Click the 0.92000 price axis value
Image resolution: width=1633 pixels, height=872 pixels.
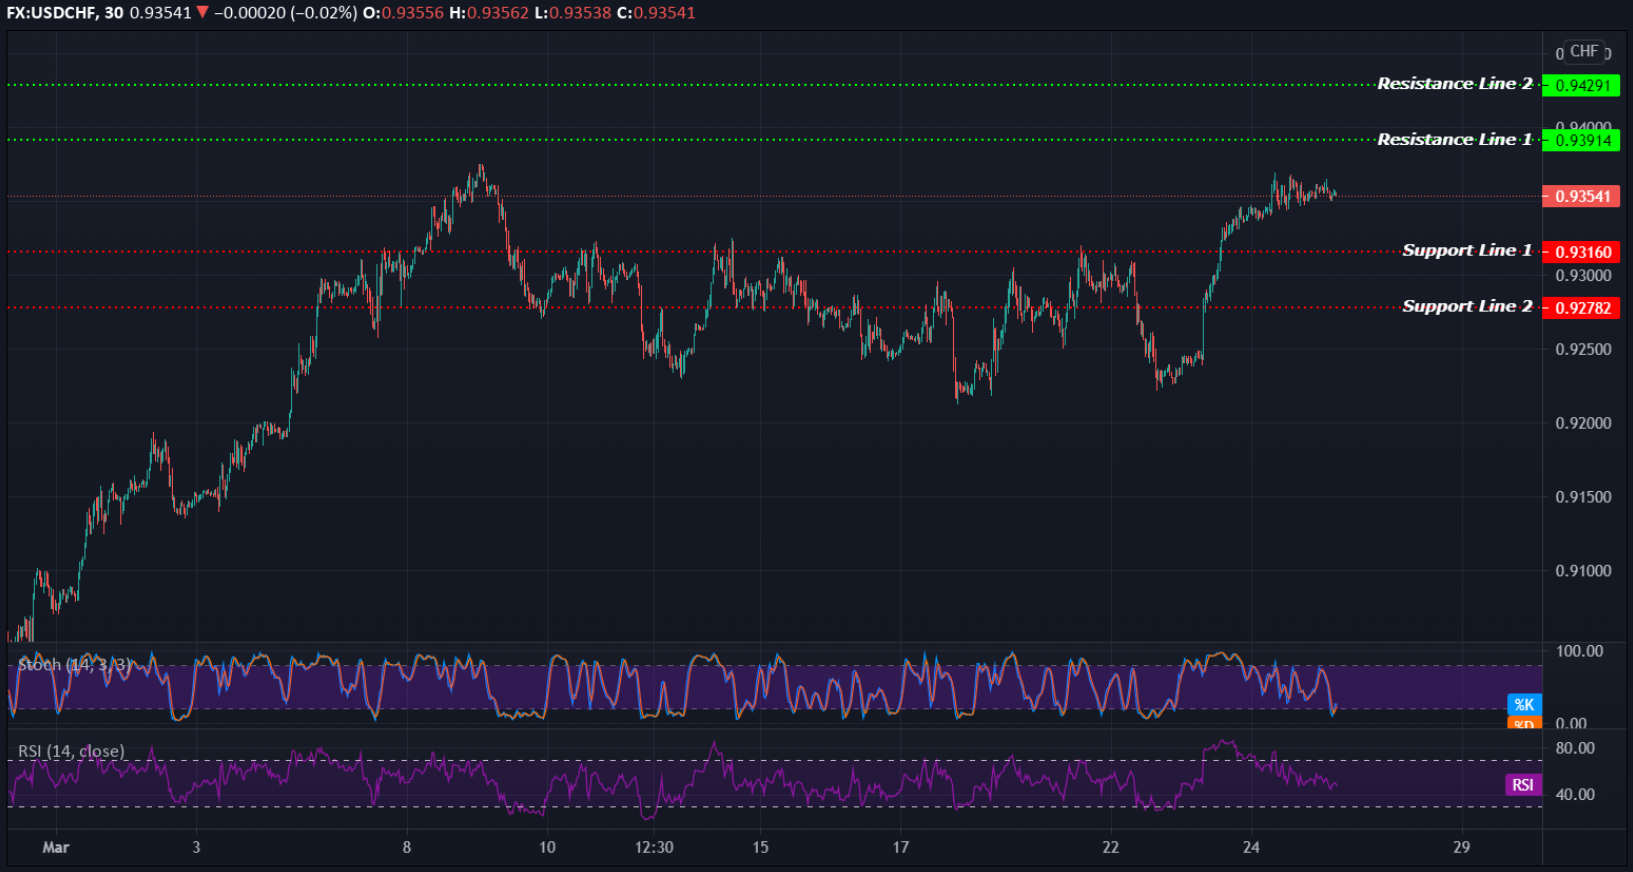click(x=1584, y=423)
